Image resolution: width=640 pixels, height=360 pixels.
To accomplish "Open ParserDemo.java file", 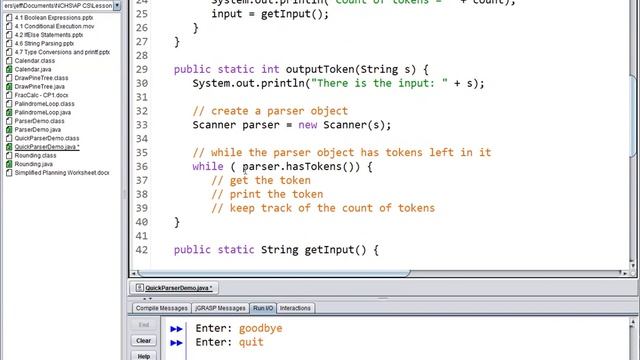I will coord(38,129).
